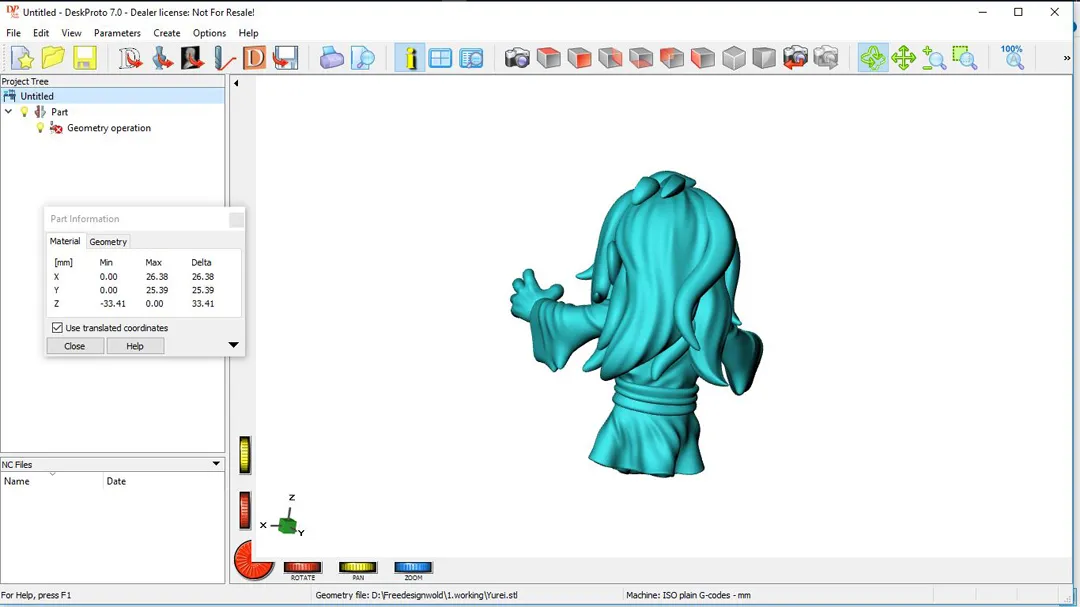Sort NC Files by the Name column
Viewport: 1080px width, 607px height.
coord(52,482)
